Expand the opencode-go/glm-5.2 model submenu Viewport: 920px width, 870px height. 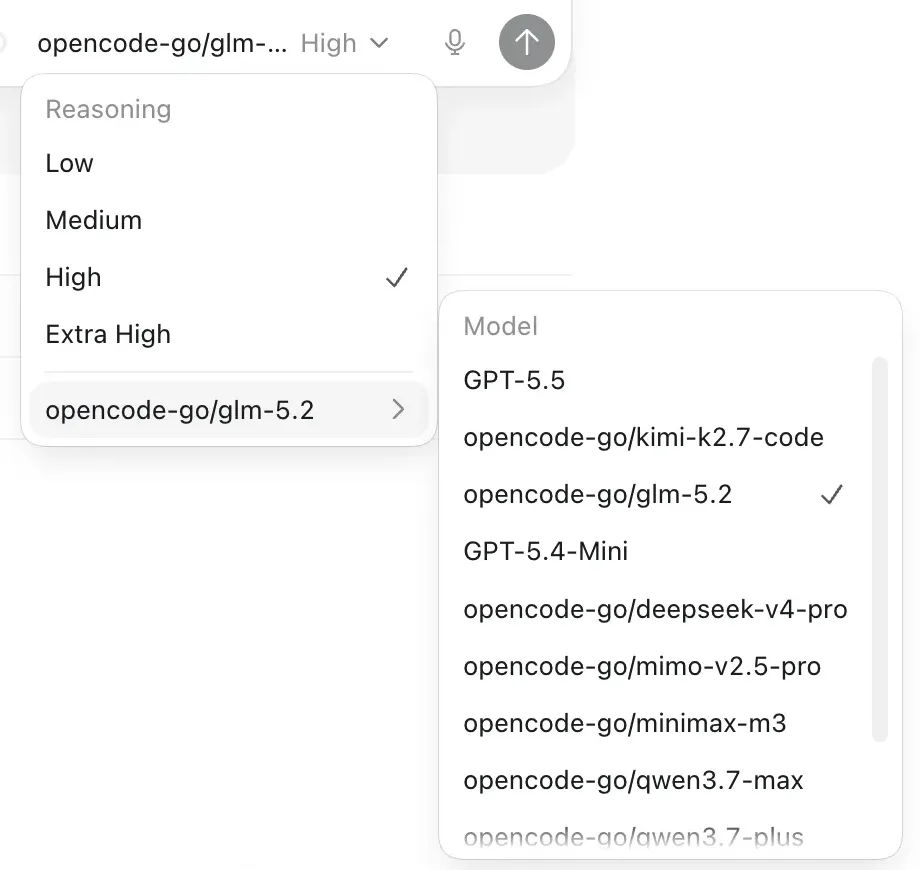tap(229, 409)
